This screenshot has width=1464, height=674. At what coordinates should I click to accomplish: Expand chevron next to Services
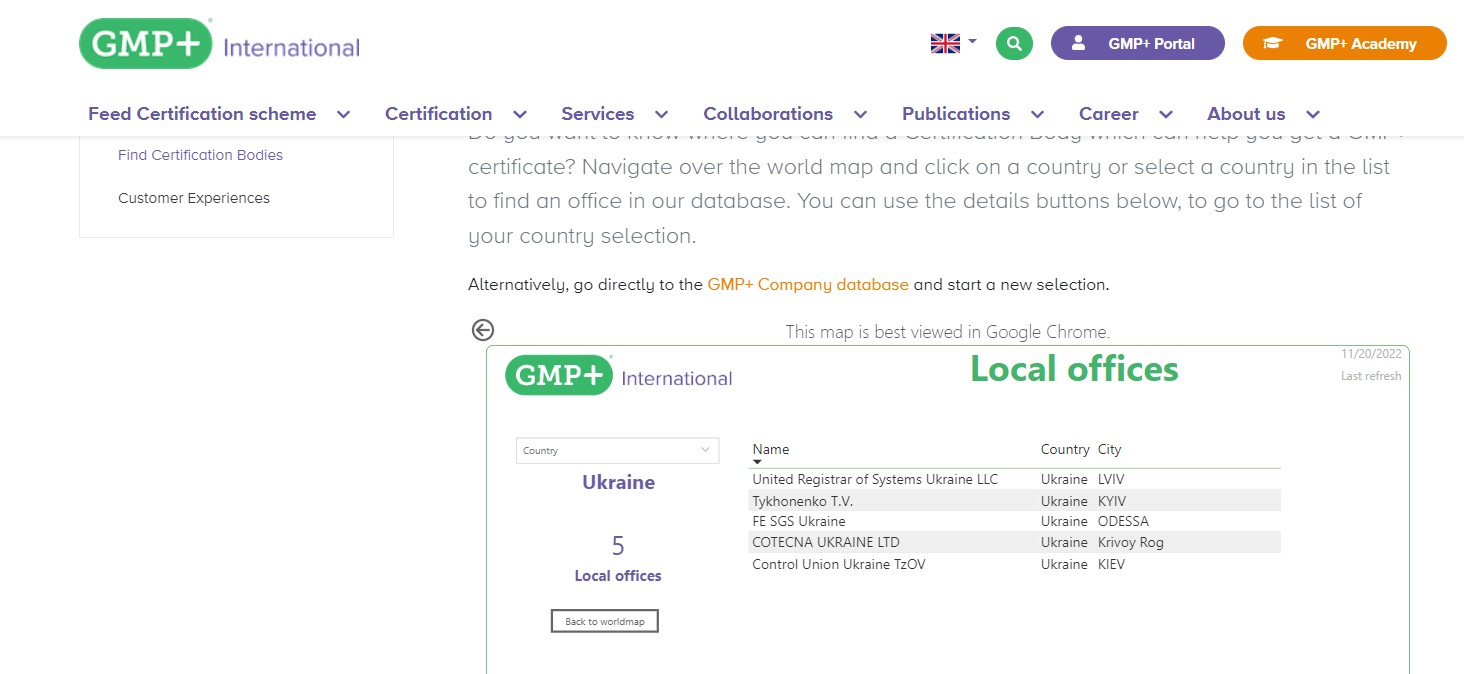[661, 115]
